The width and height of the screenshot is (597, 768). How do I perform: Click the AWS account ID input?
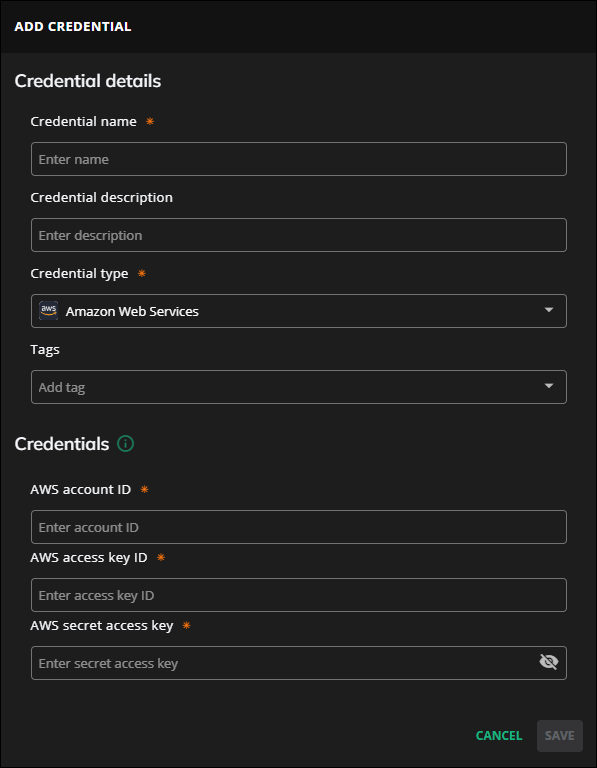[299, 527]
